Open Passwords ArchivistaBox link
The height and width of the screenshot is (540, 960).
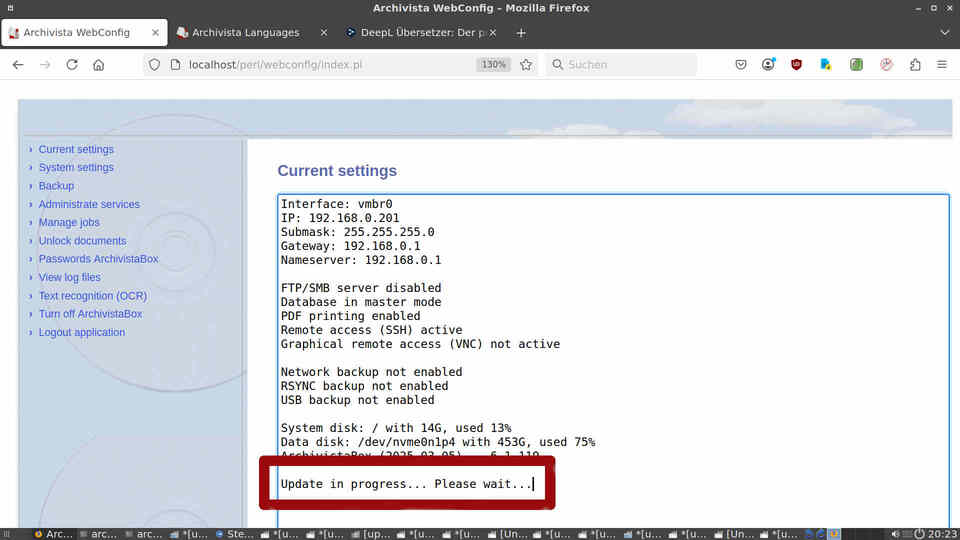click(99, 259)
